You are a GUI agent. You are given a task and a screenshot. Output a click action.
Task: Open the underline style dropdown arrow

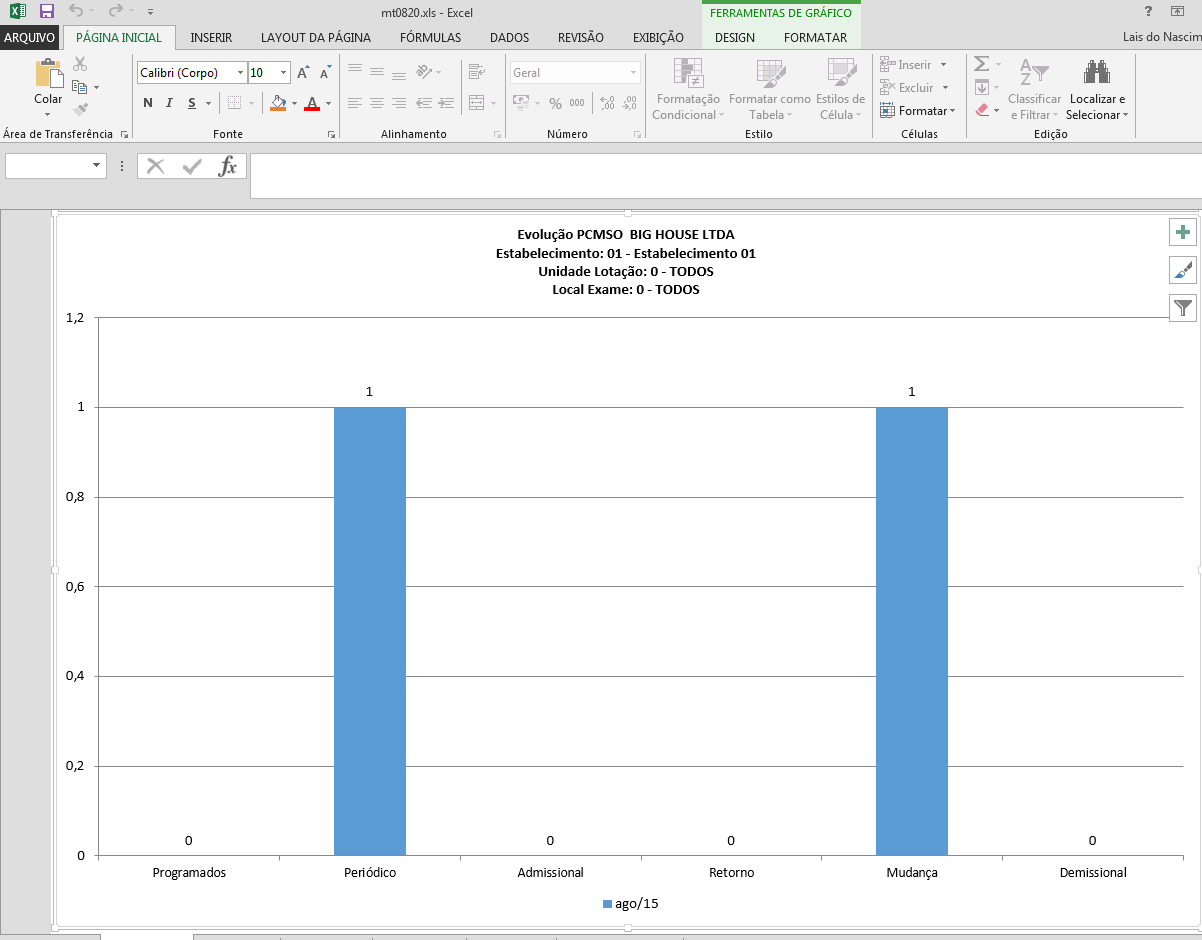208,103
